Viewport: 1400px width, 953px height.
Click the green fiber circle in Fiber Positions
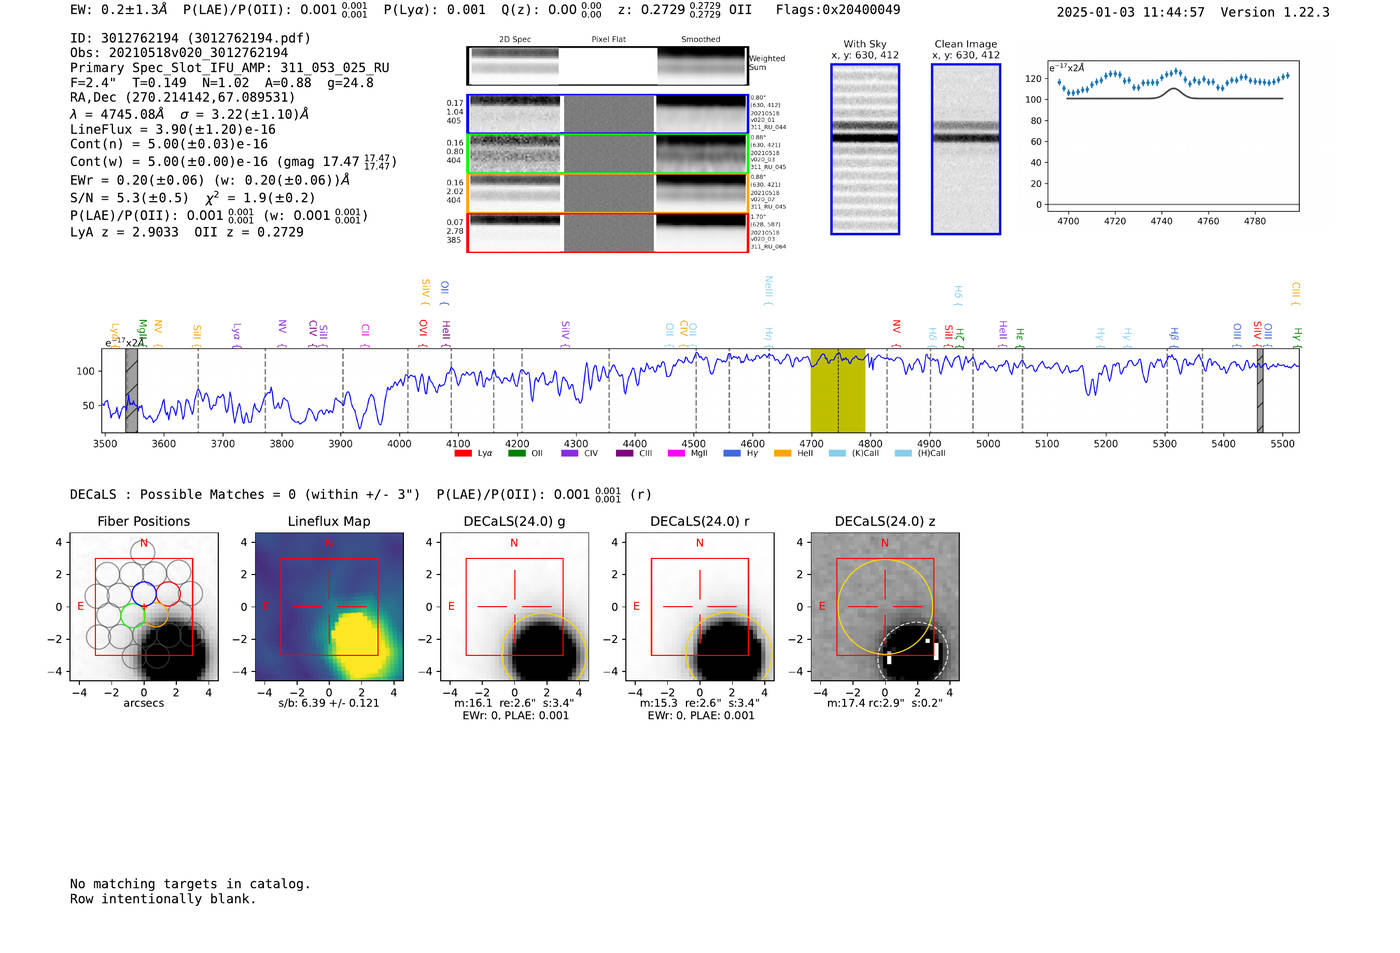132,614
